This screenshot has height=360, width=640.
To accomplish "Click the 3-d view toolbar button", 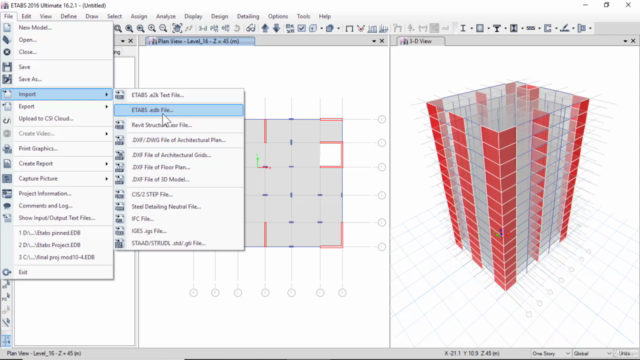I will (202, 28).
